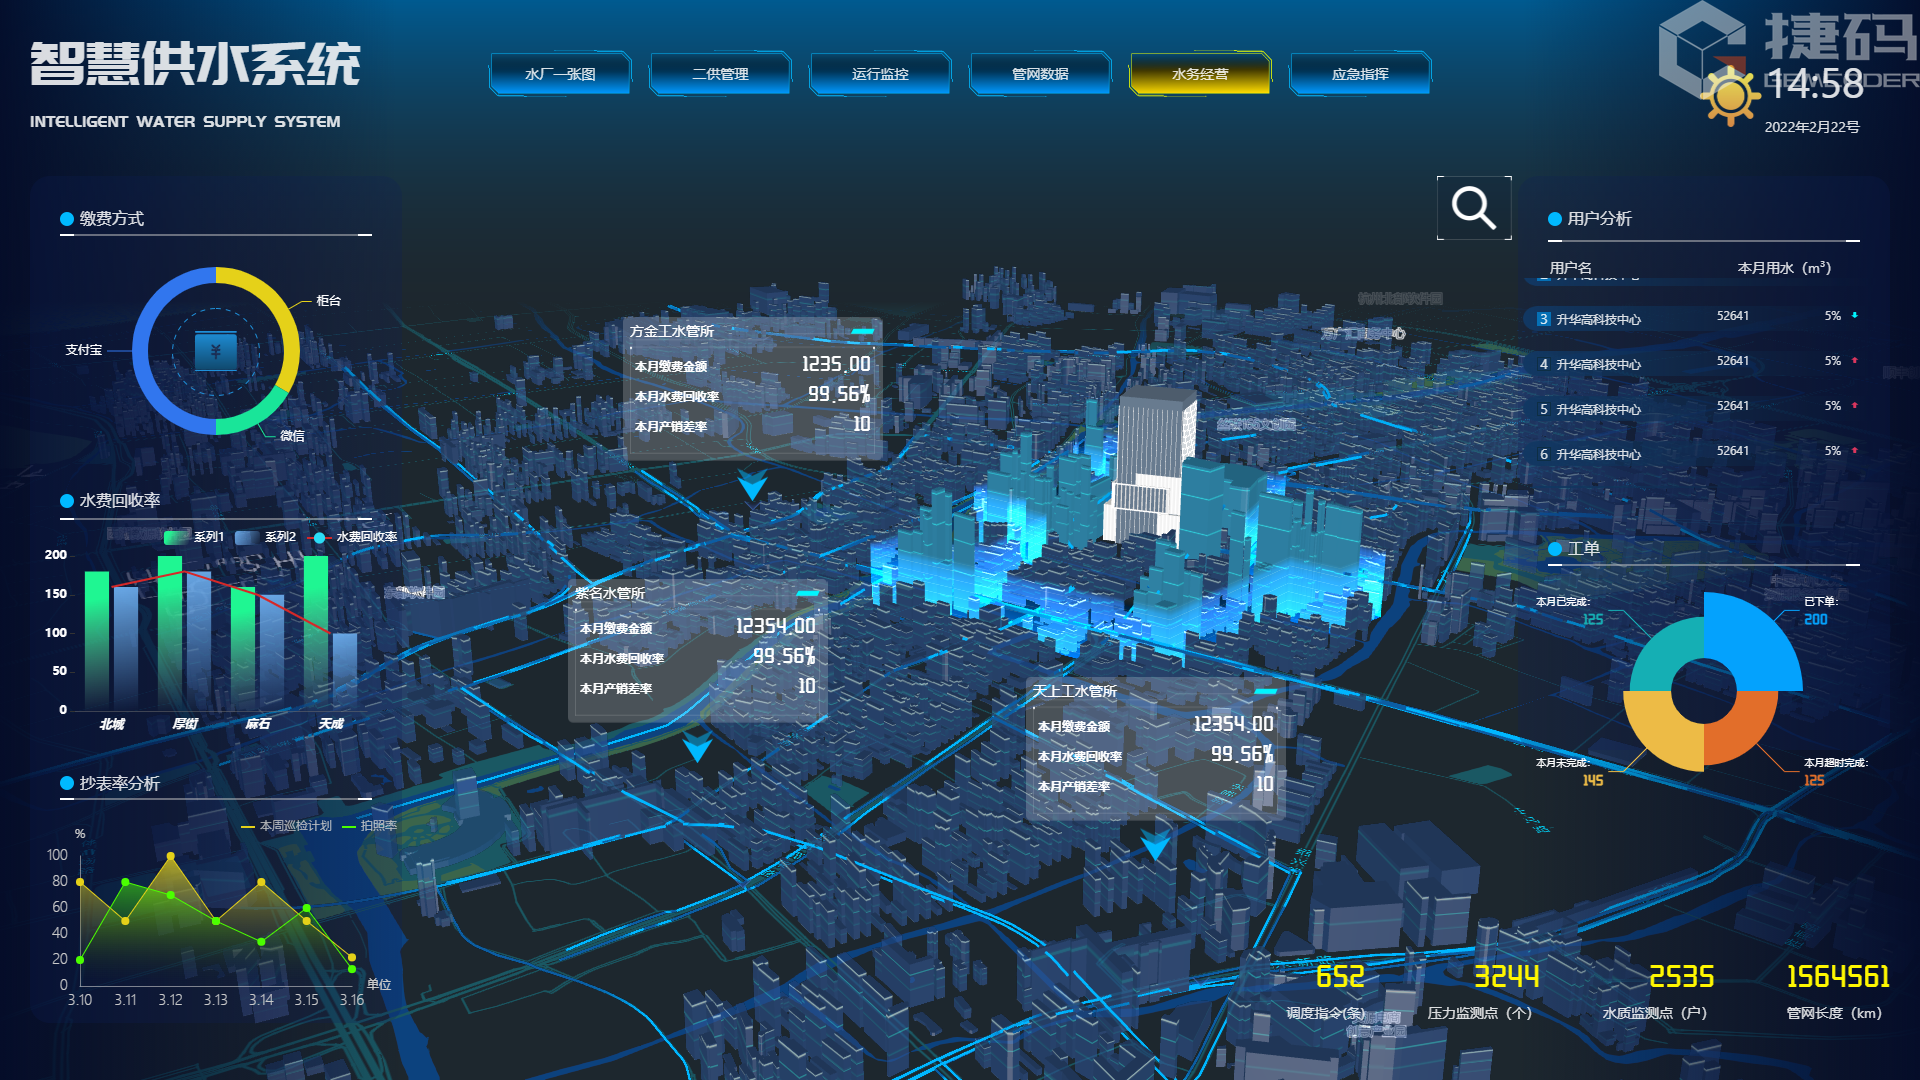The height and width of the screenshot is (1080, 1920).
Task: Click arrow marker below 紫名水管所 card
Action: click(x=697, y=747)
